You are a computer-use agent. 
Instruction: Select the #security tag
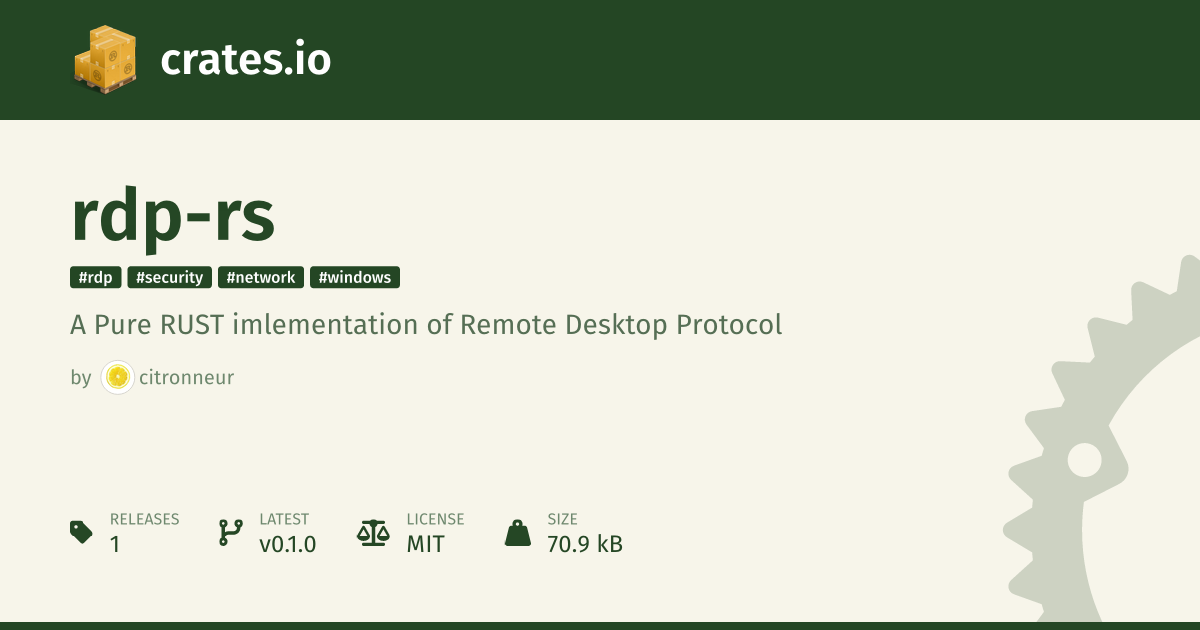coord(169,277)
